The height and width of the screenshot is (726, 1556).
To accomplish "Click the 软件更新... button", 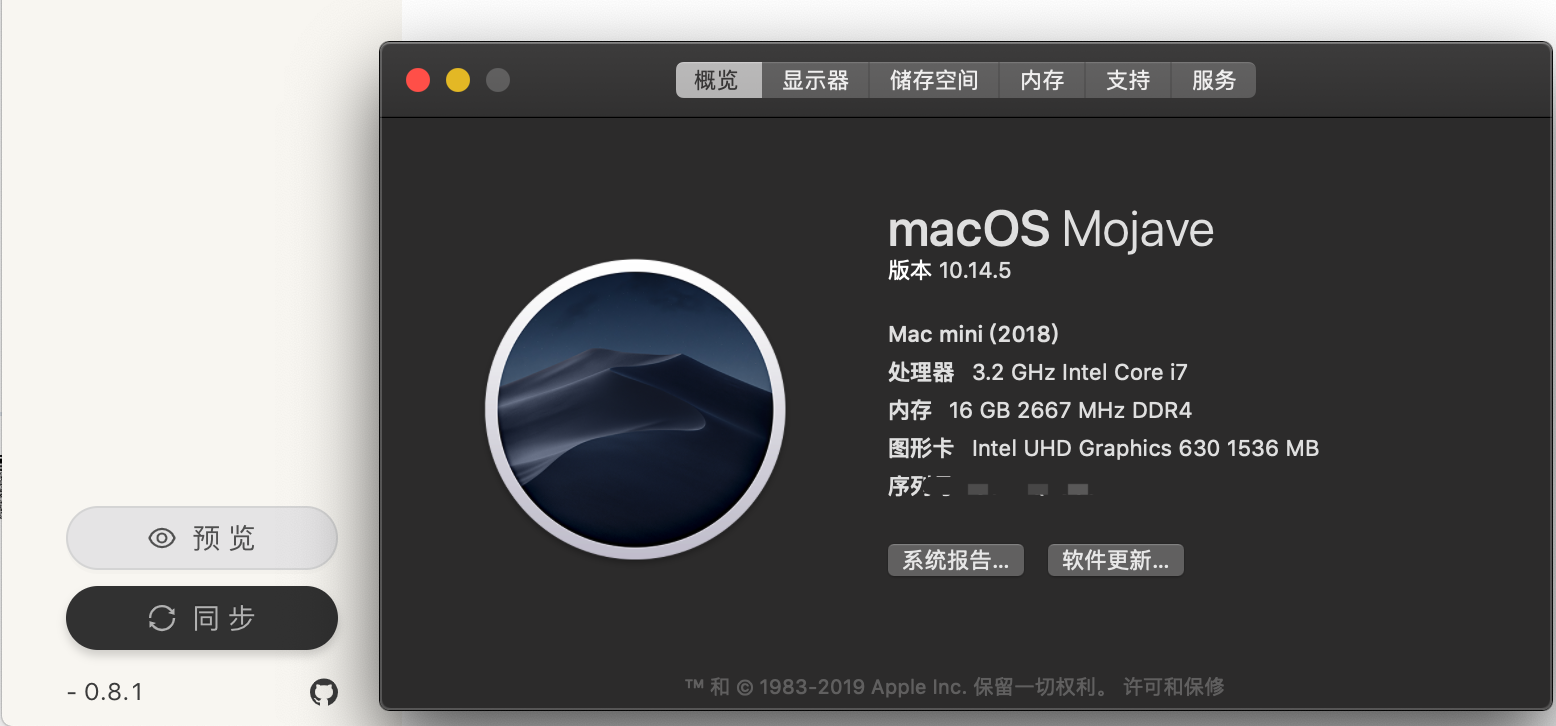I will click(1115, 560).
